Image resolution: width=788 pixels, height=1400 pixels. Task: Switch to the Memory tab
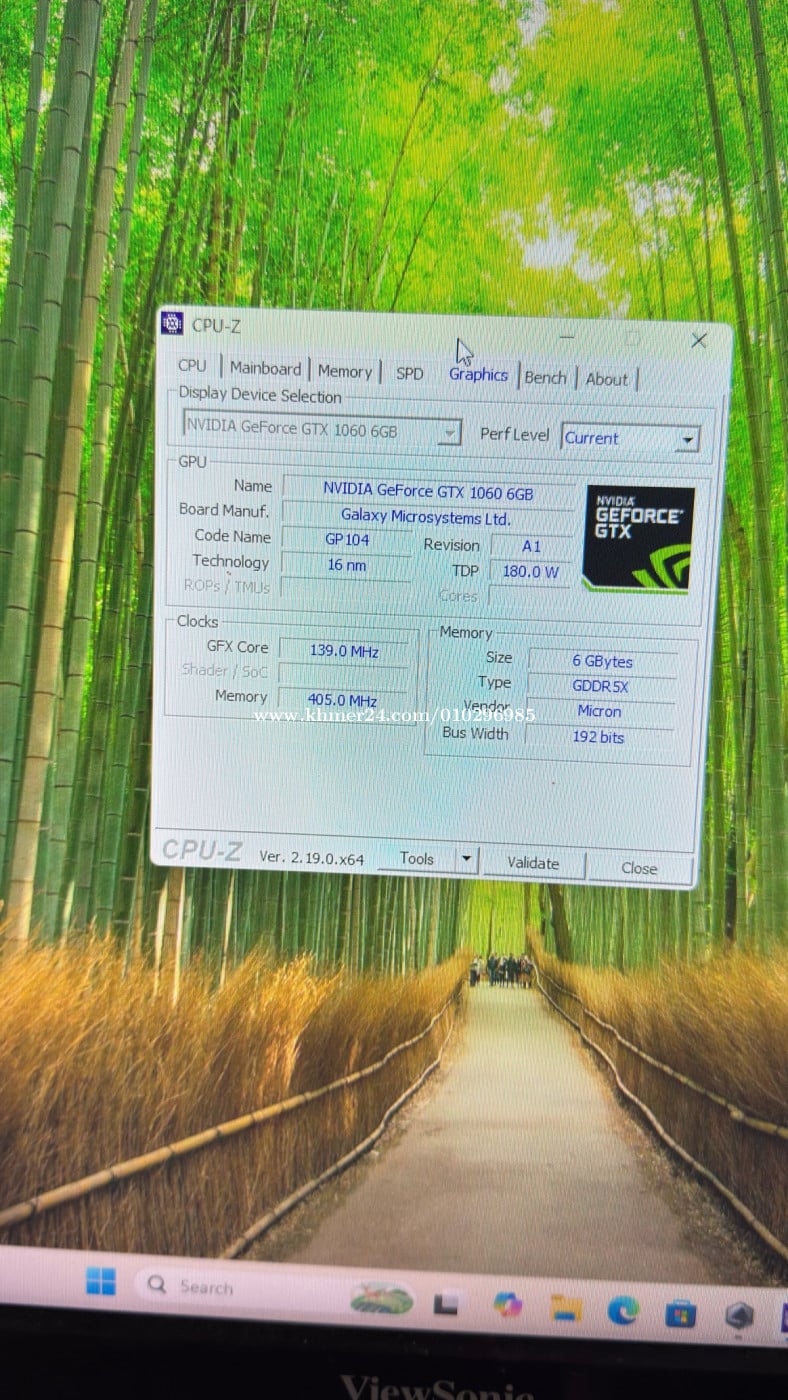coord(345,371)
